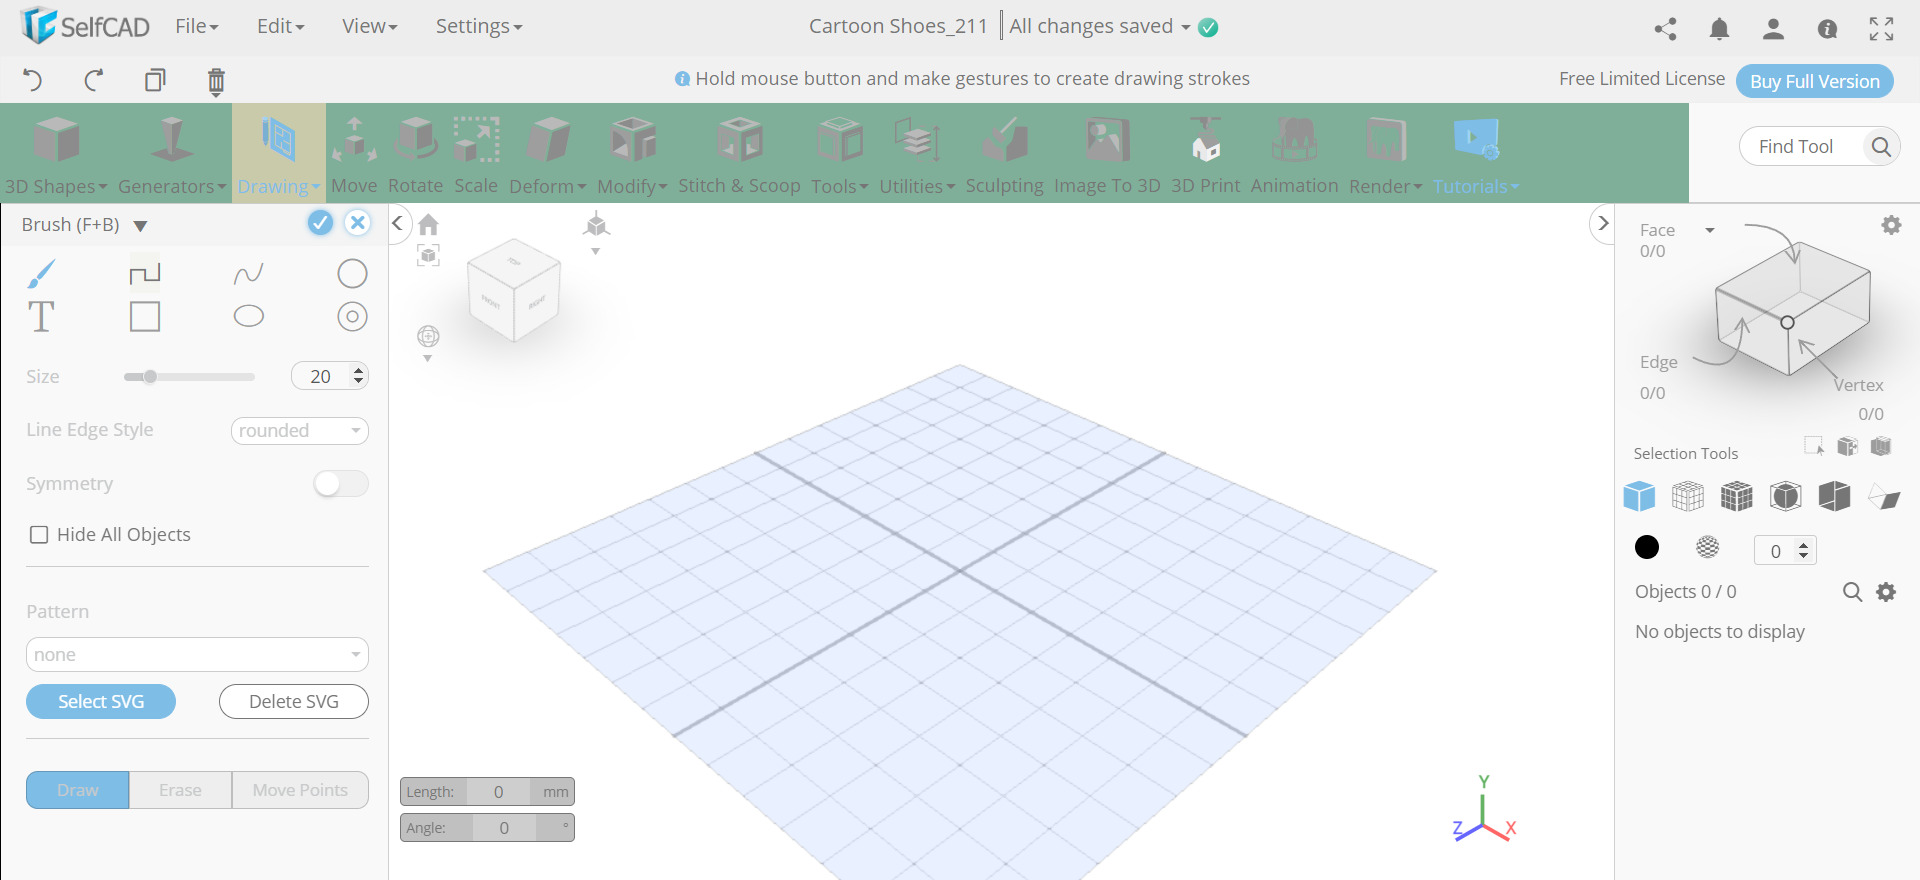This screenshot has height=880, width=1920.
Task: Enter fullscreen mode
Action: click(x=1881, y=29)
